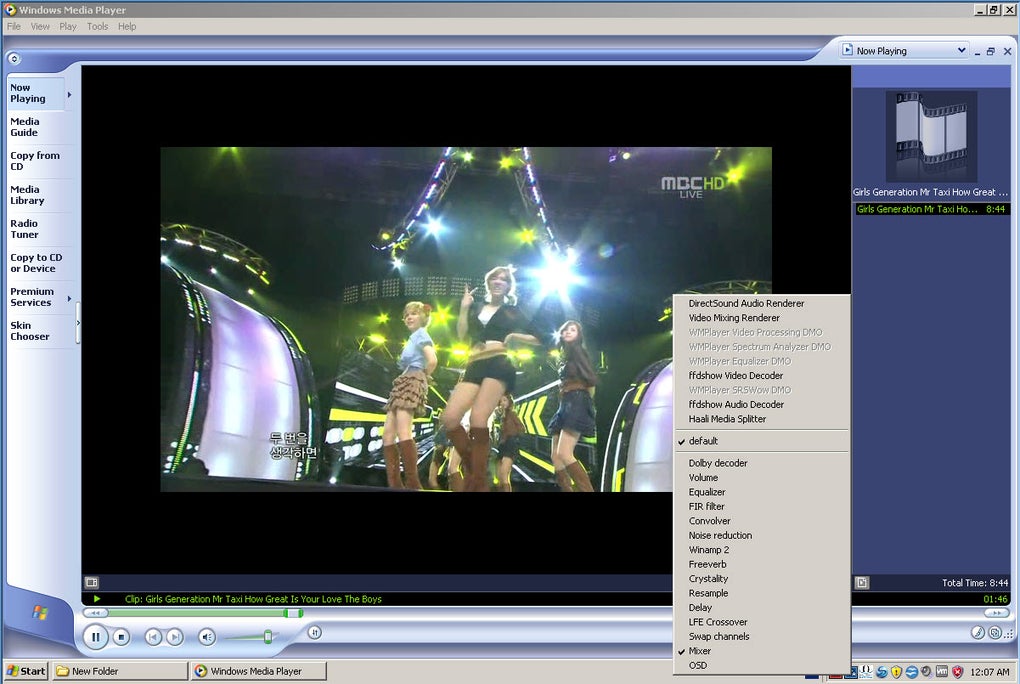Image resolution: width=1020 pixels, height=684 pixels.
Task: Click Windows Media Player taskbar button
Action: click(258, 671)
